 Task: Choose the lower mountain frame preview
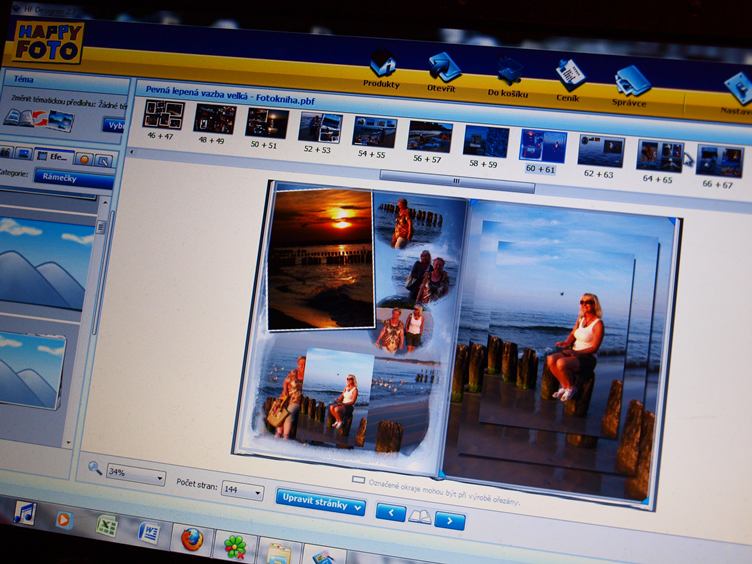(x=32, y=371)
